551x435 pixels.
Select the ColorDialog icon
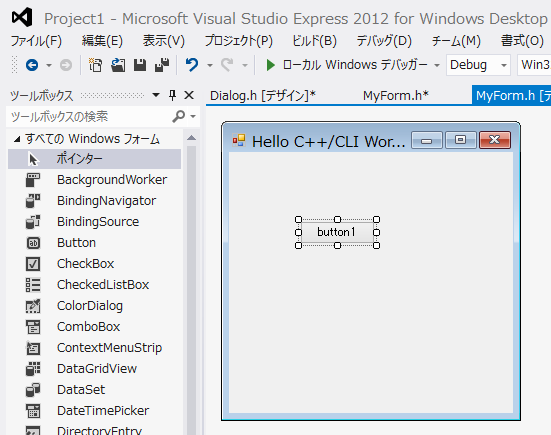pos(33,306)
